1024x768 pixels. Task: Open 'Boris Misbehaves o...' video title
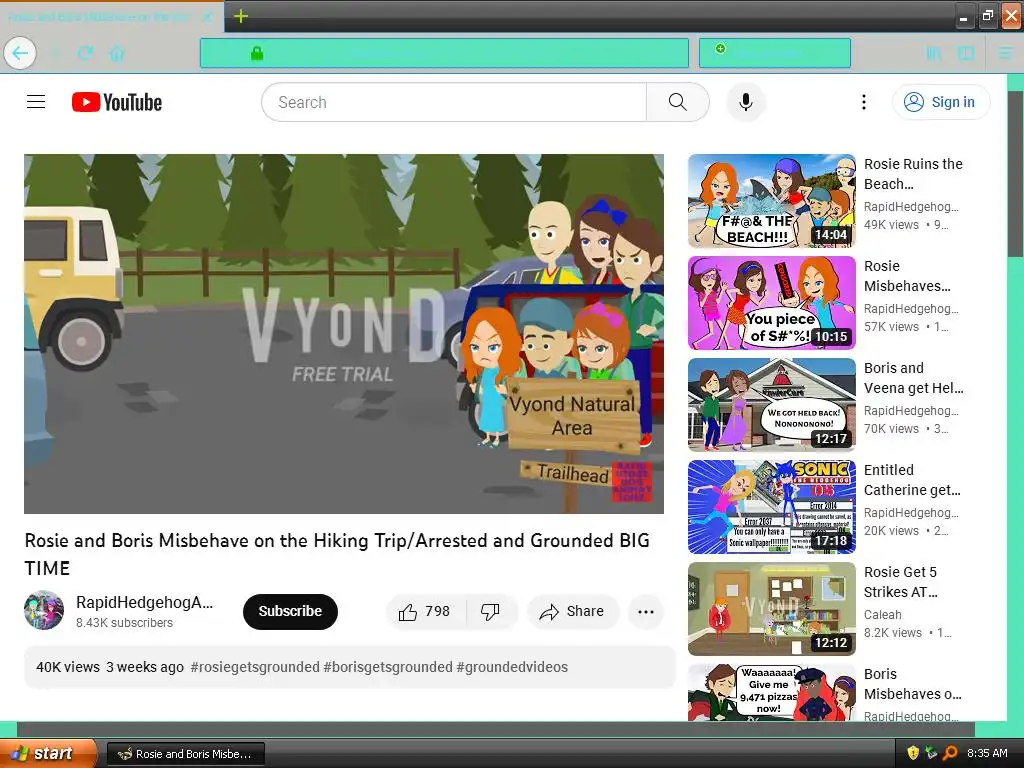[x=912, y=683]
